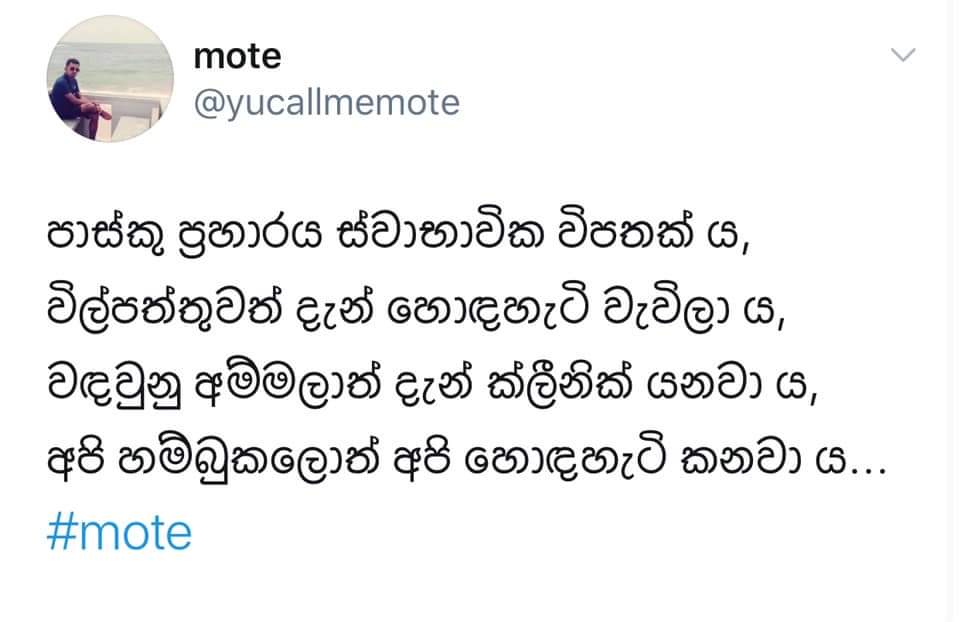Click the fourth line starting with අපි හම්බුකලොත්
The width and height of the screenshot is (960, 622).
pyautogui.click(x=467, y=460)
